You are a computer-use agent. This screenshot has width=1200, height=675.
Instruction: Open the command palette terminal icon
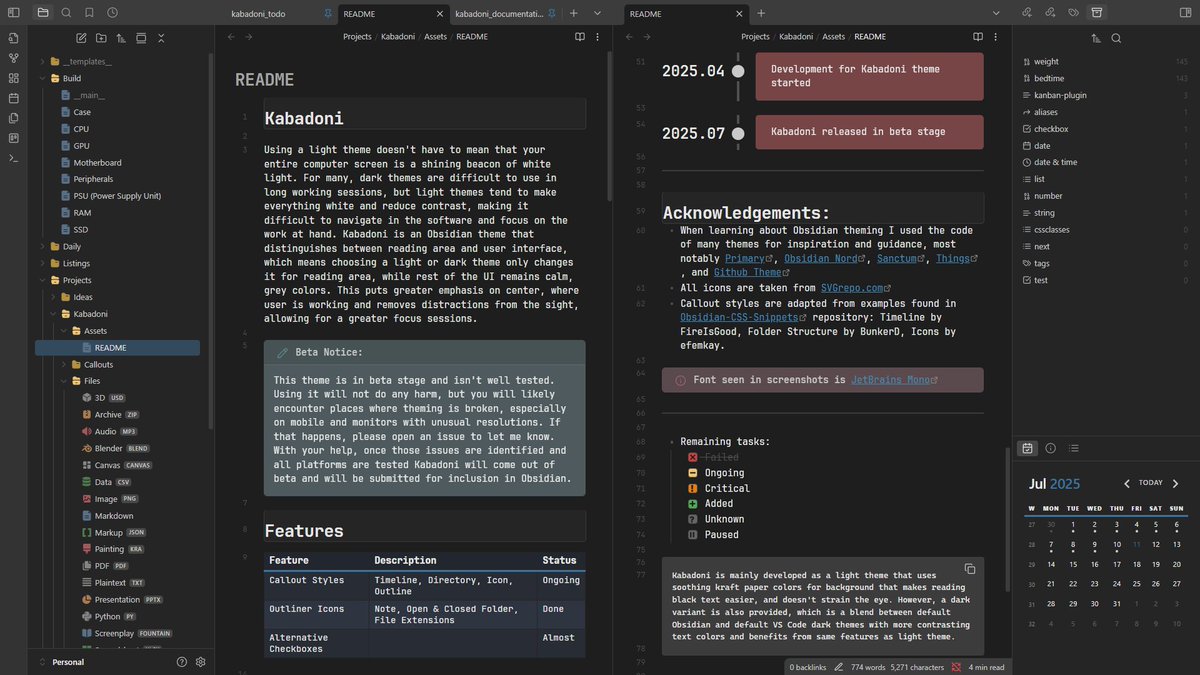14,158
